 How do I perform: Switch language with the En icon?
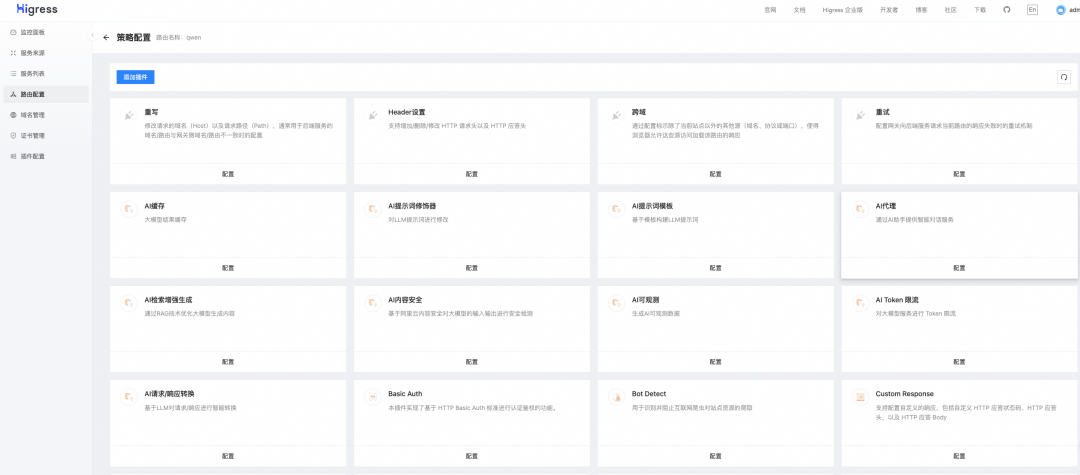1032,10
